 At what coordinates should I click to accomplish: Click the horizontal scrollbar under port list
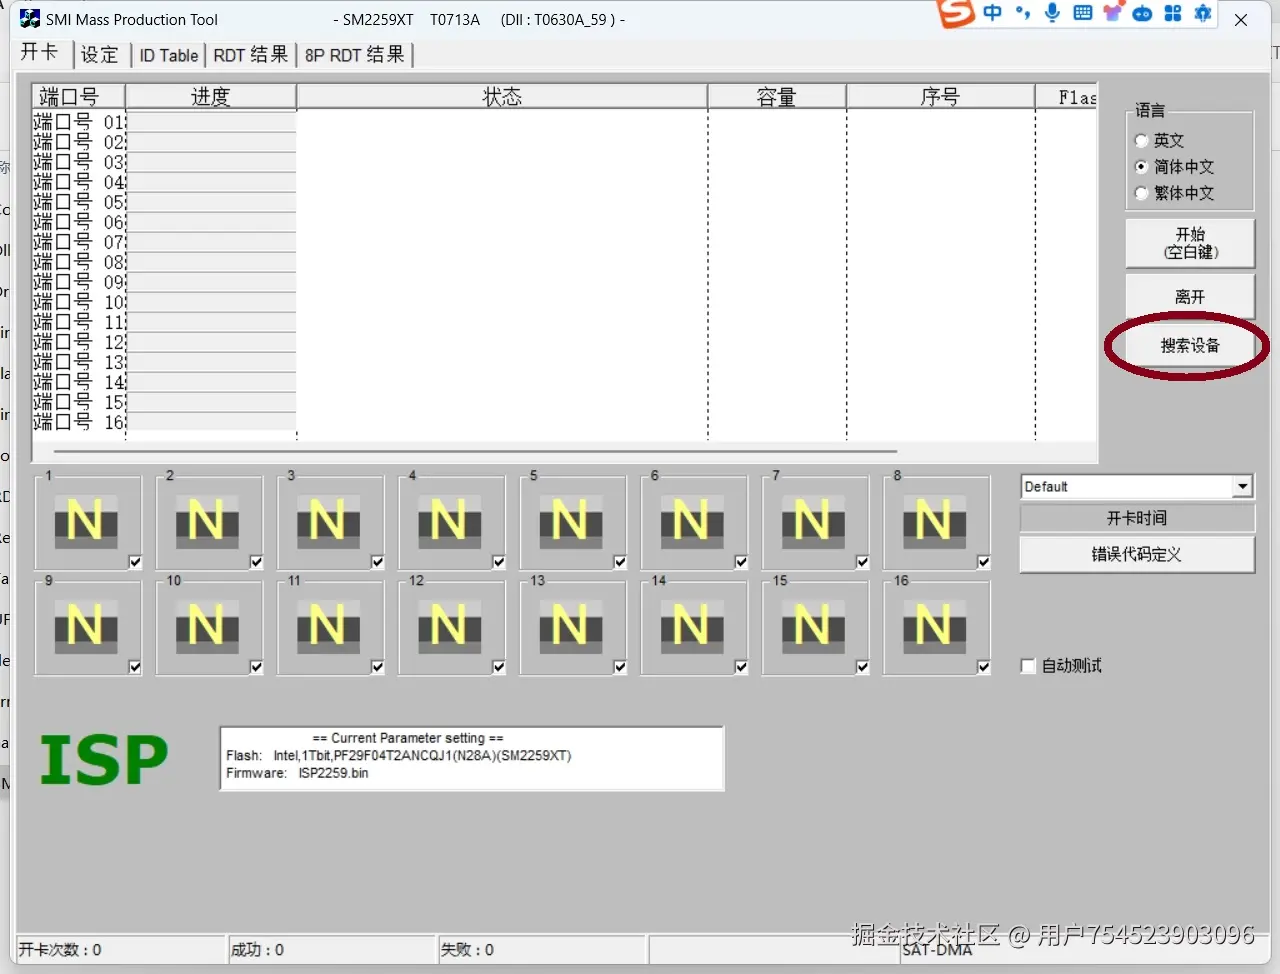click(476, 451)
